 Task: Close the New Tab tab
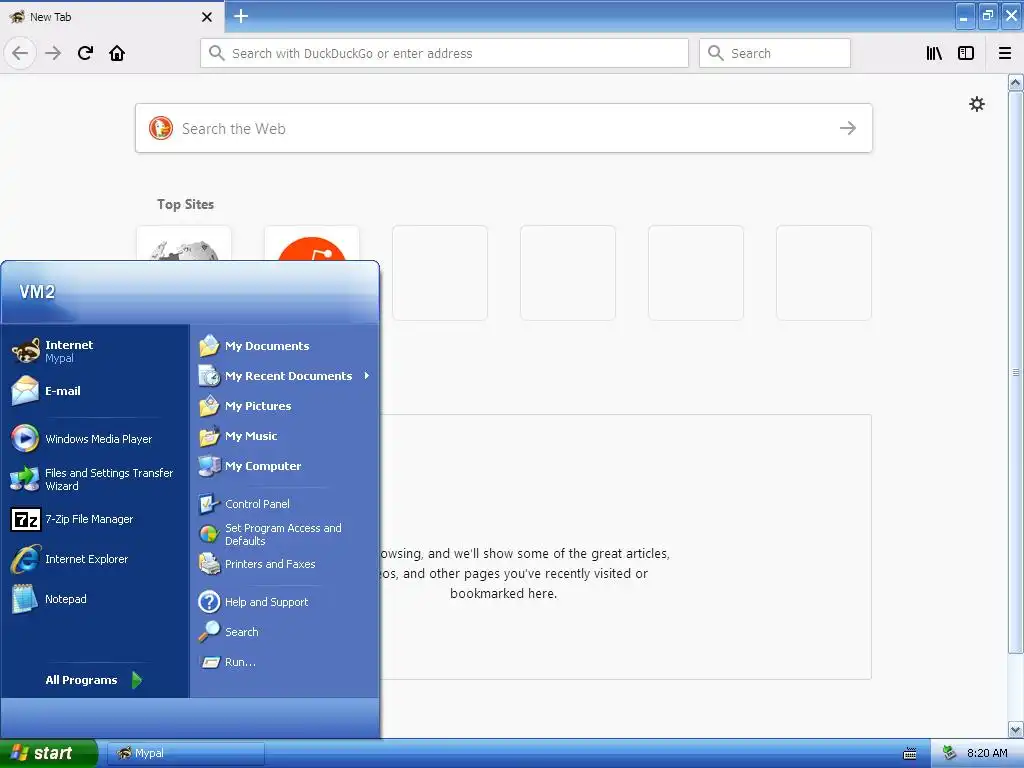[206, 17]
